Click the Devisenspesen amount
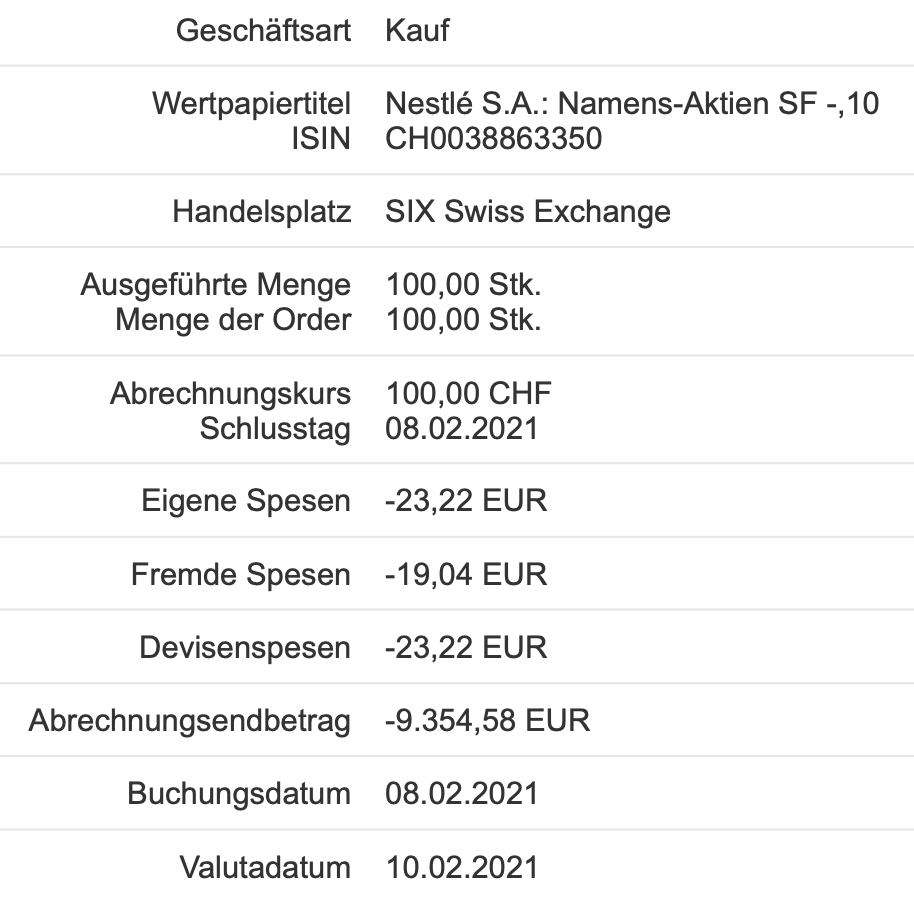This screenshot has width=914, height=900. [466, 647]
